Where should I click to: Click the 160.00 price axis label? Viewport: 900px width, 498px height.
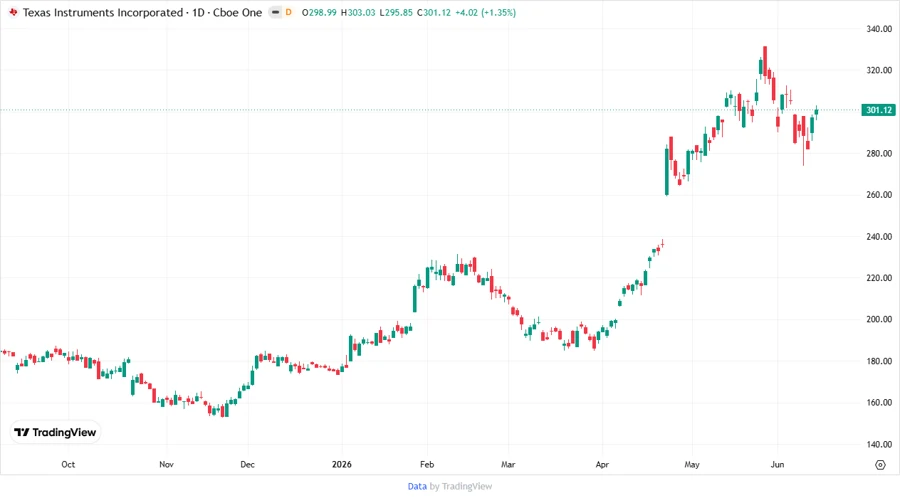pos(879,402)
